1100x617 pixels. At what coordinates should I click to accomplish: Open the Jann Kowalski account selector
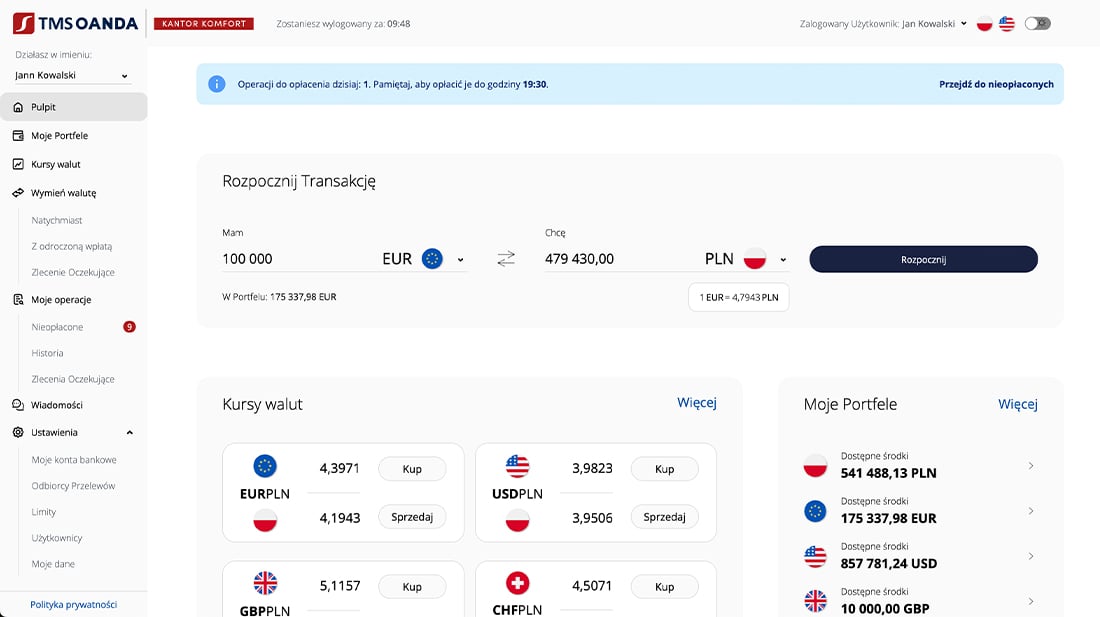72,75
